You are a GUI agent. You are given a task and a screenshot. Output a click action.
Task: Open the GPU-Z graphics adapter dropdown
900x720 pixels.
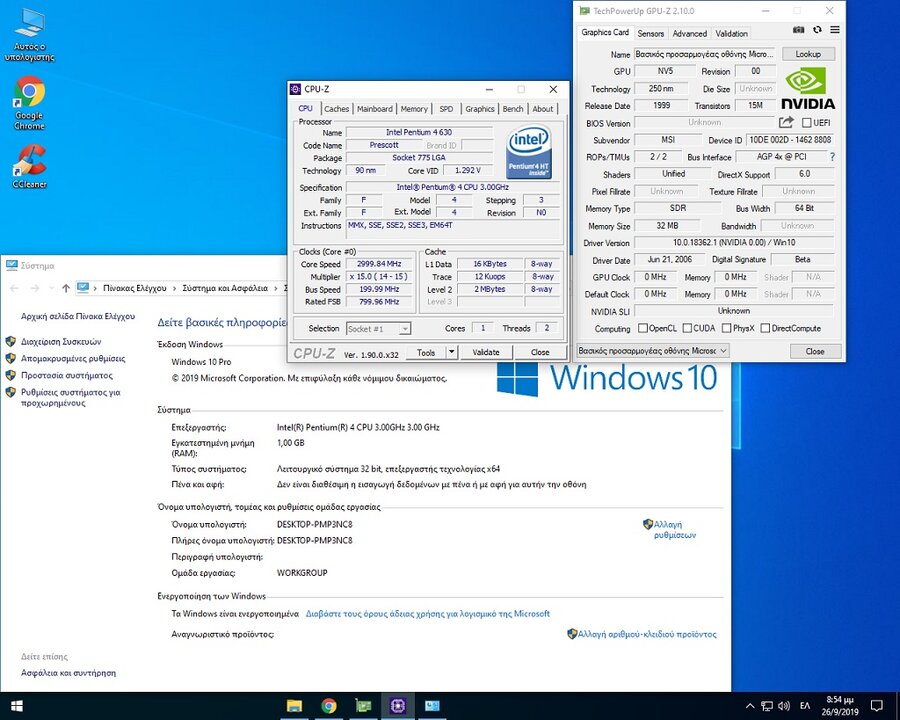(x=653, y=350)
